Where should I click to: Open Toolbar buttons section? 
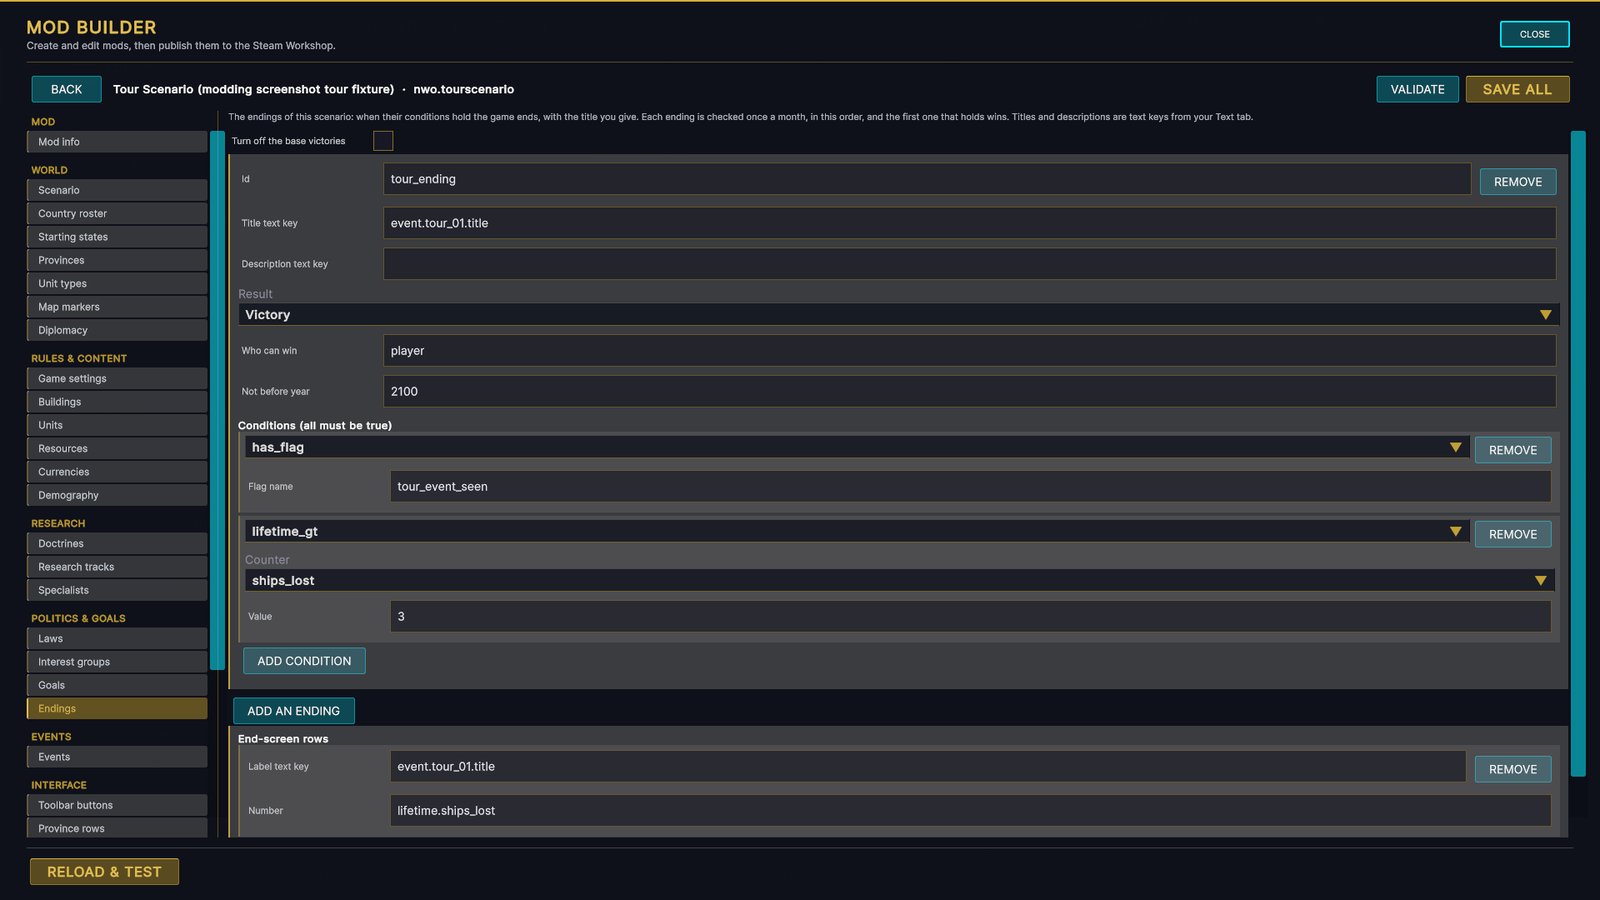point(117,805)
